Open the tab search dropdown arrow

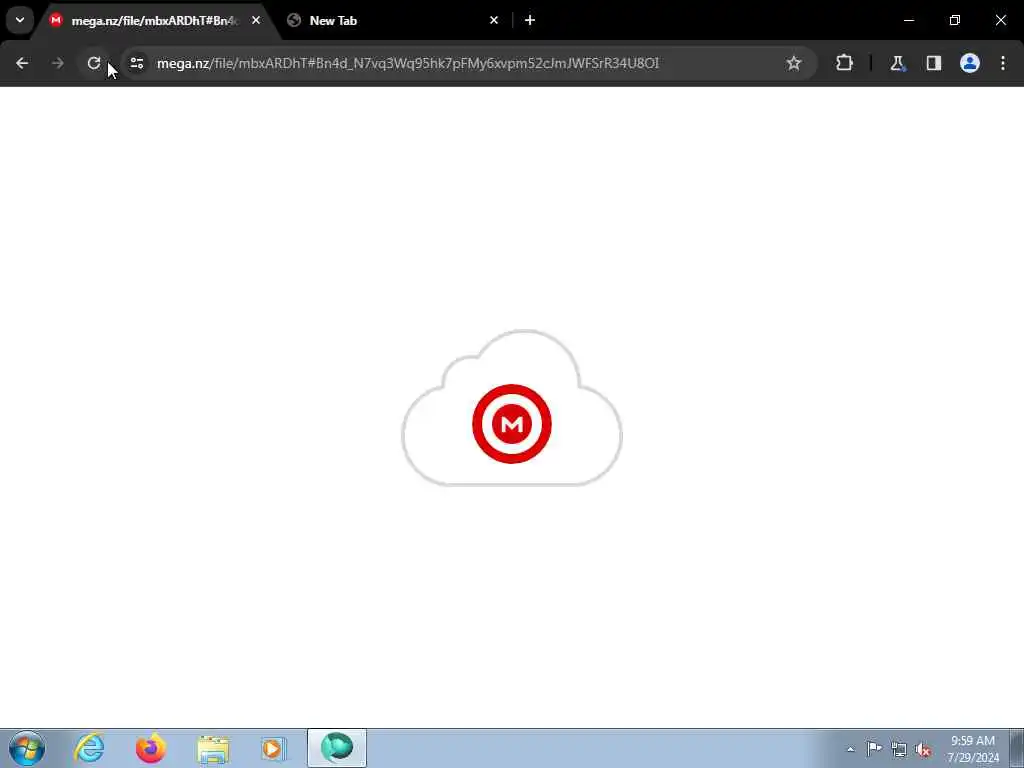click(20, 20)
